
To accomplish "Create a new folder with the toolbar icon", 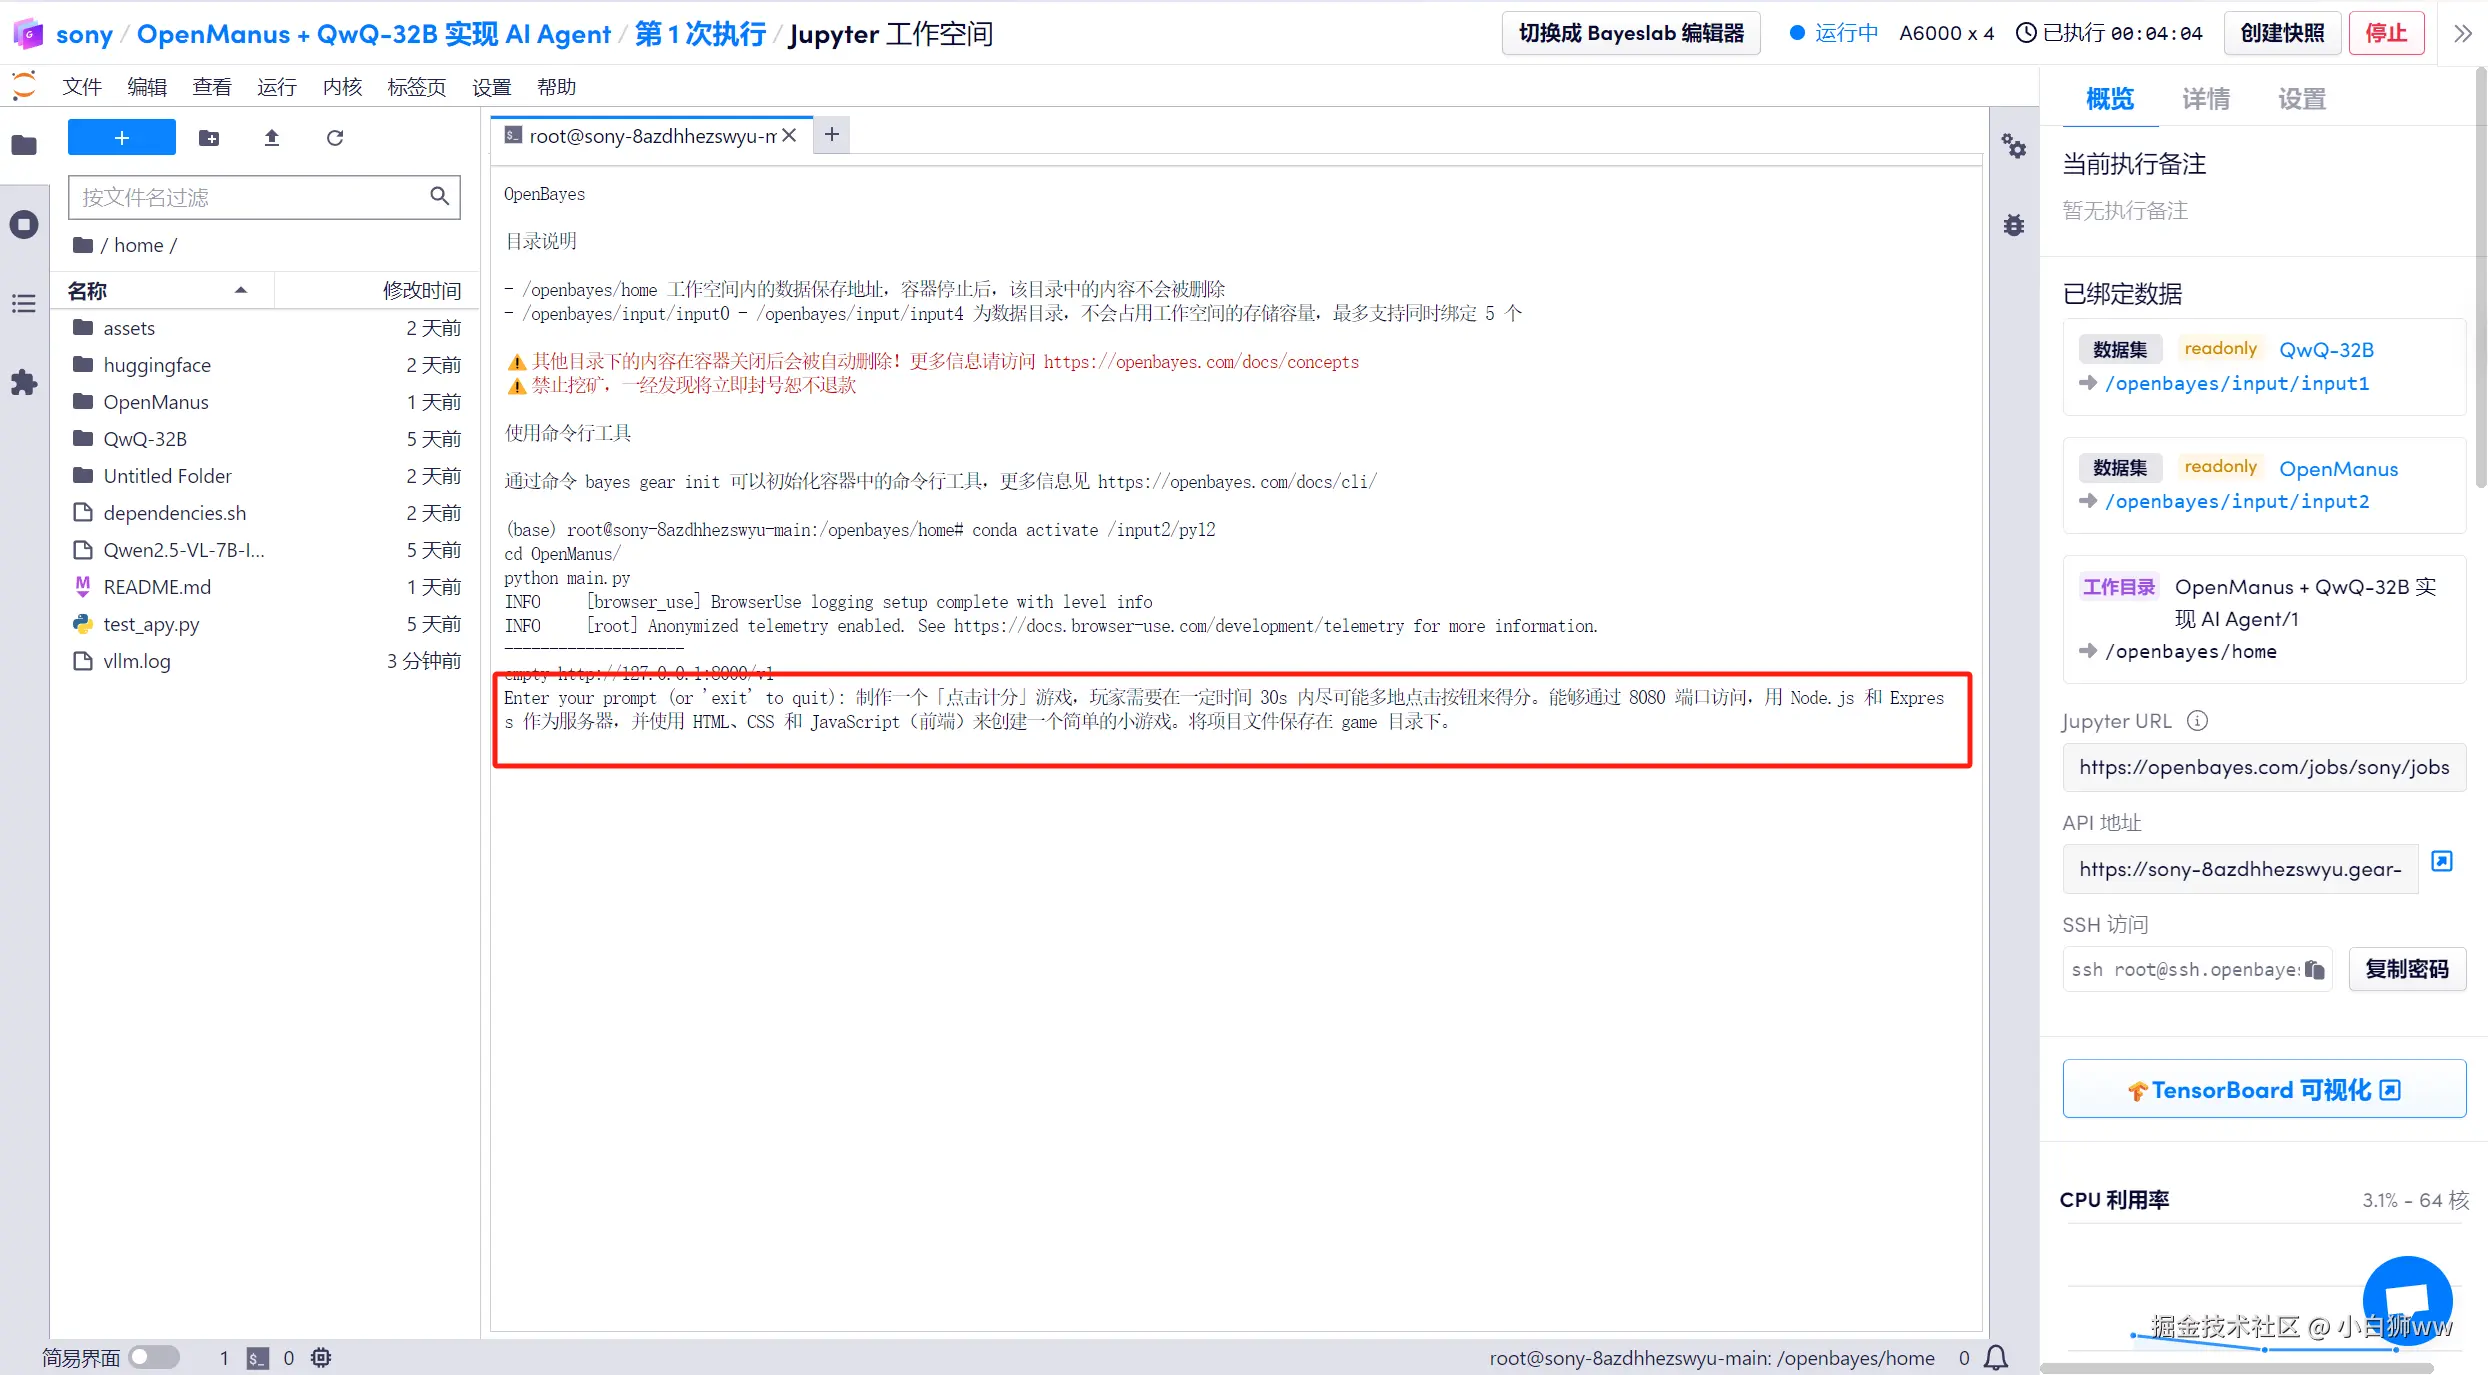I will pyautogui.click(x=209, y=138).
